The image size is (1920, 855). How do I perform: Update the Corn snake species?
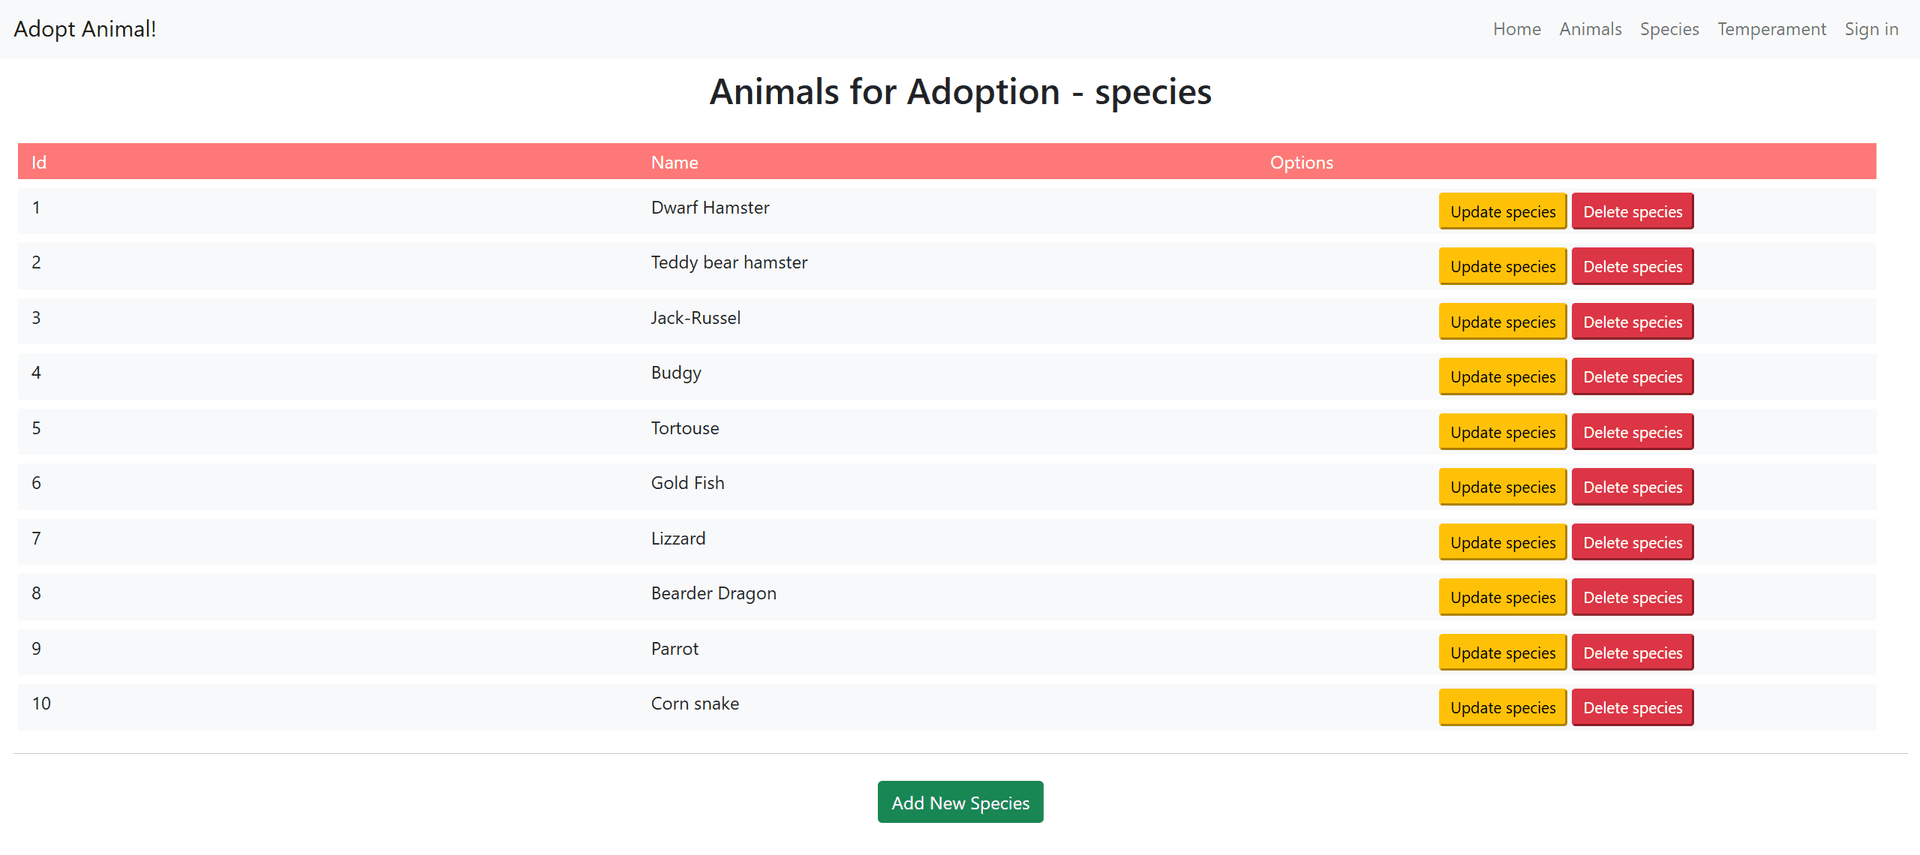1502,708
